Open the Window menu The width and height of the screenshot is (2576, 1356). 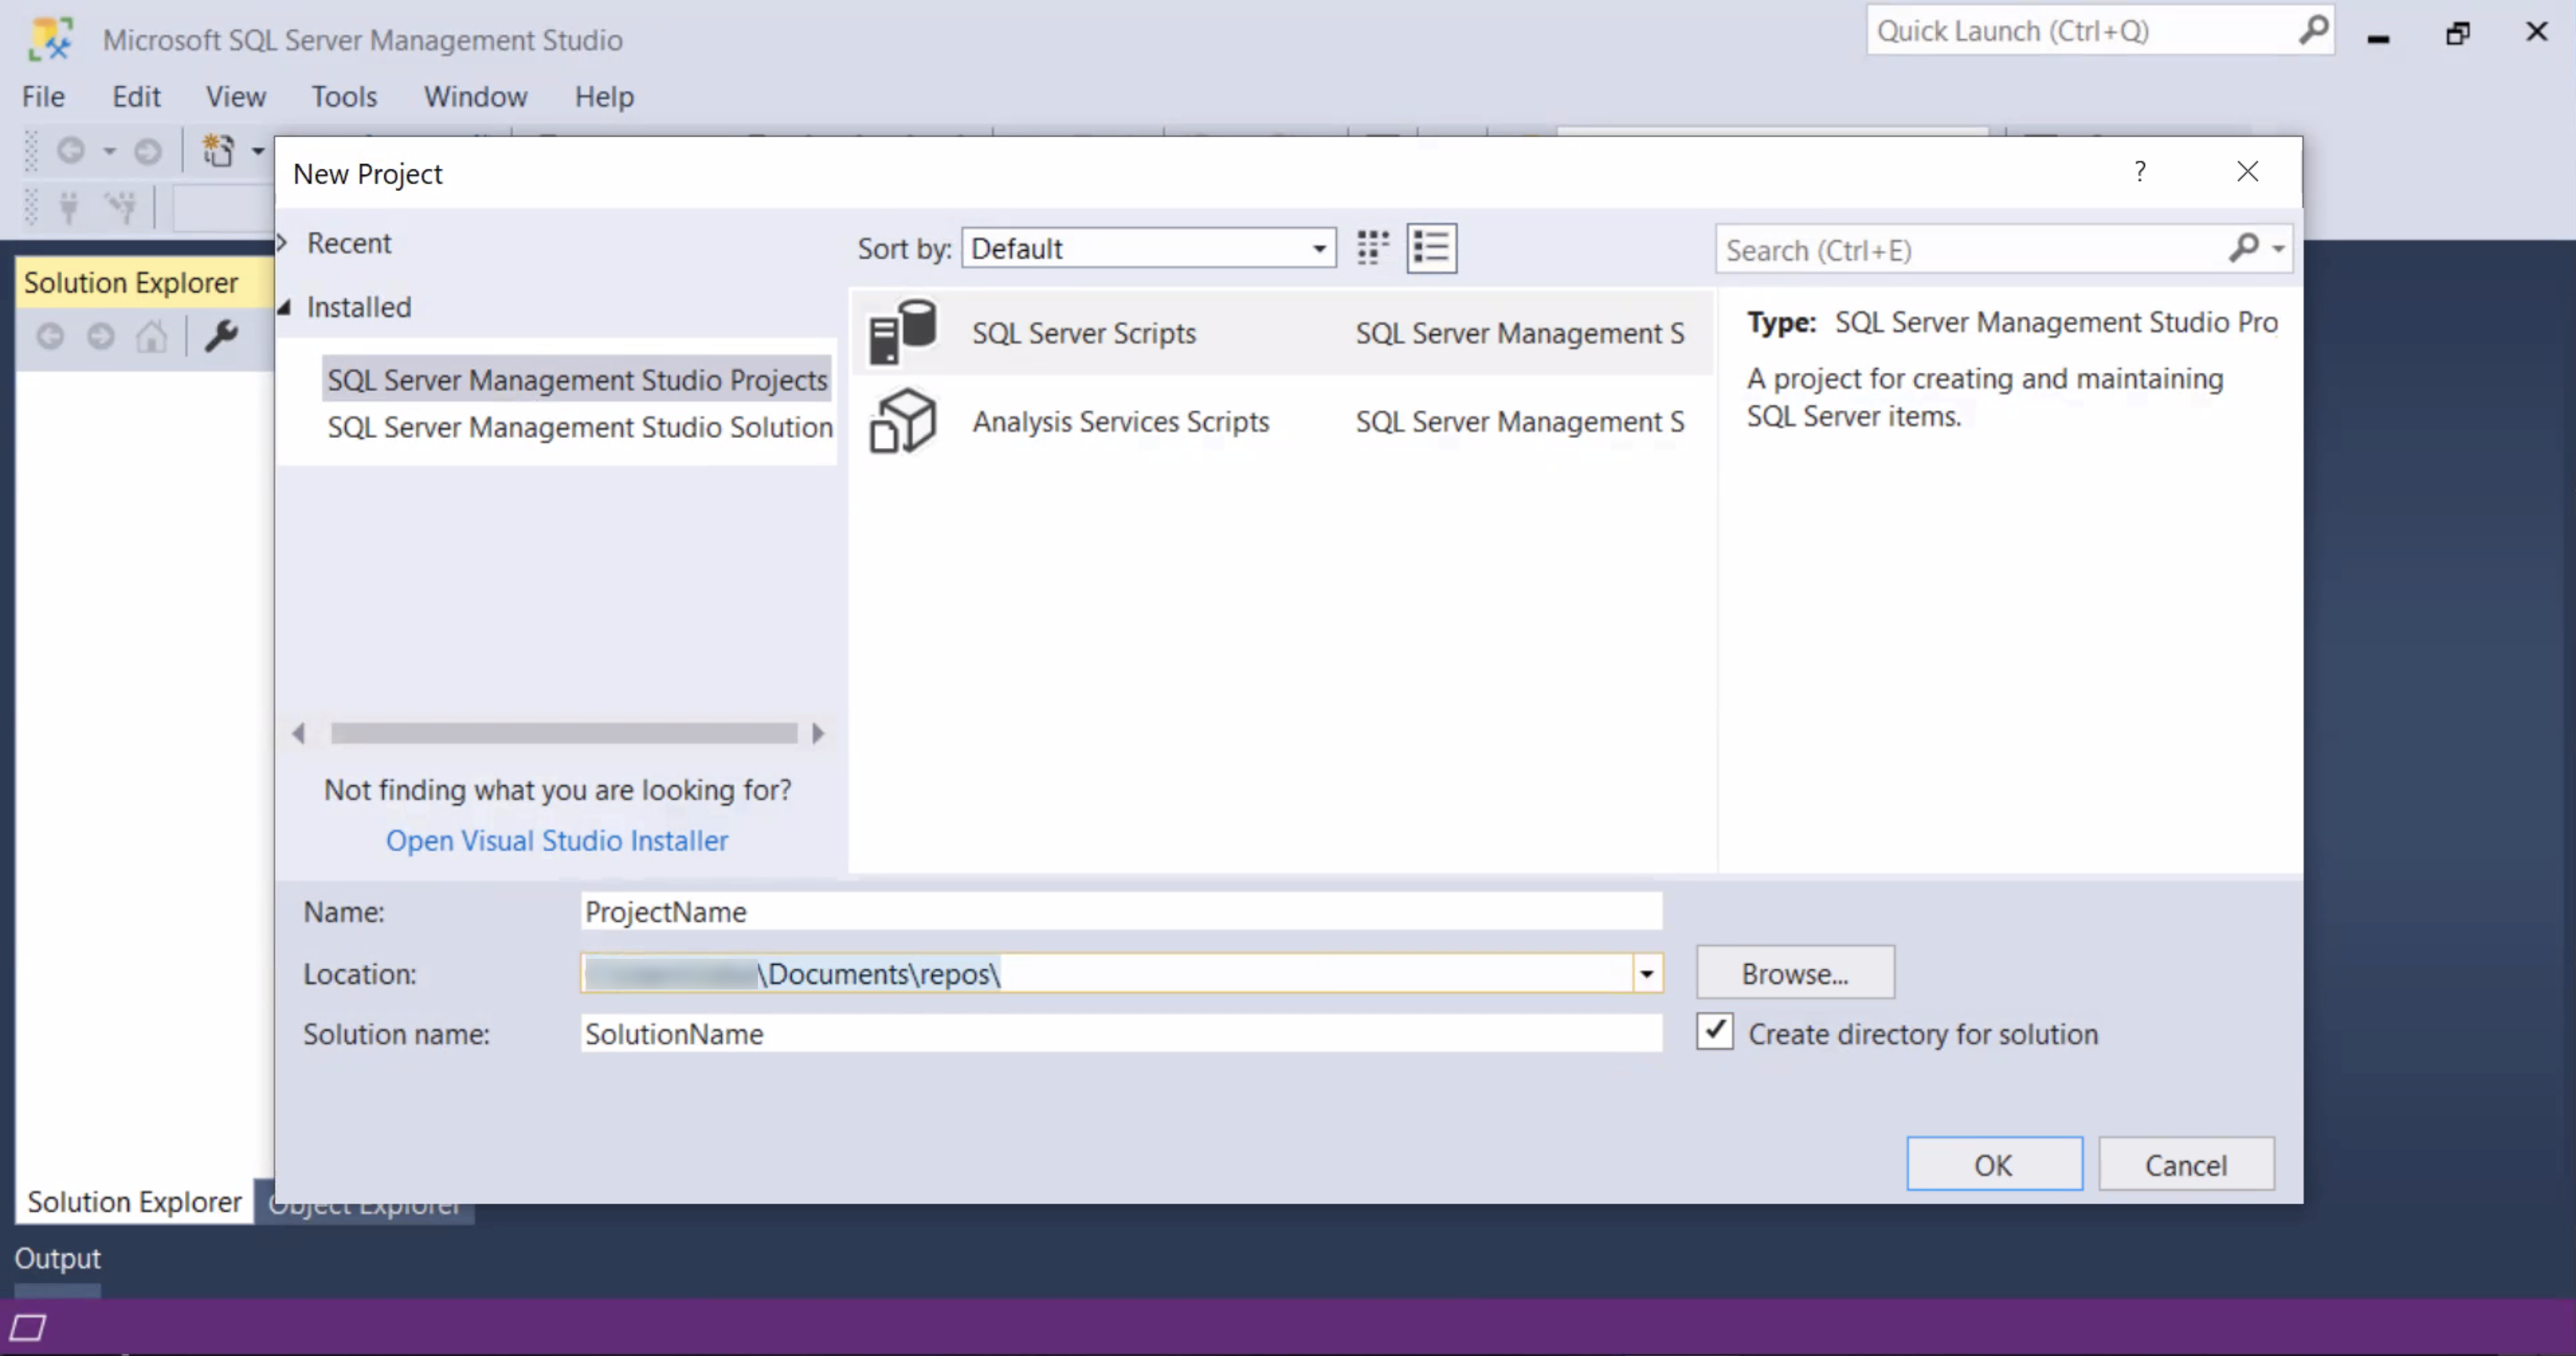point(475,97)
